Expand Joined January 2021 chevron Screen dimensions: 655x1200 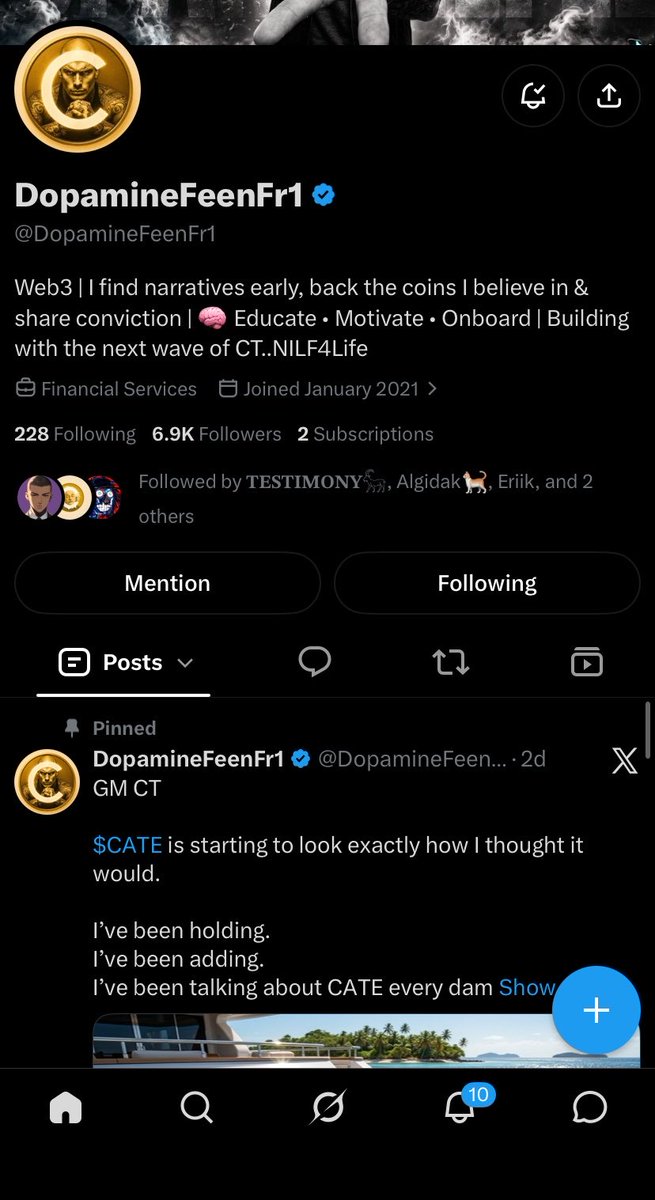tap(432, 389)
